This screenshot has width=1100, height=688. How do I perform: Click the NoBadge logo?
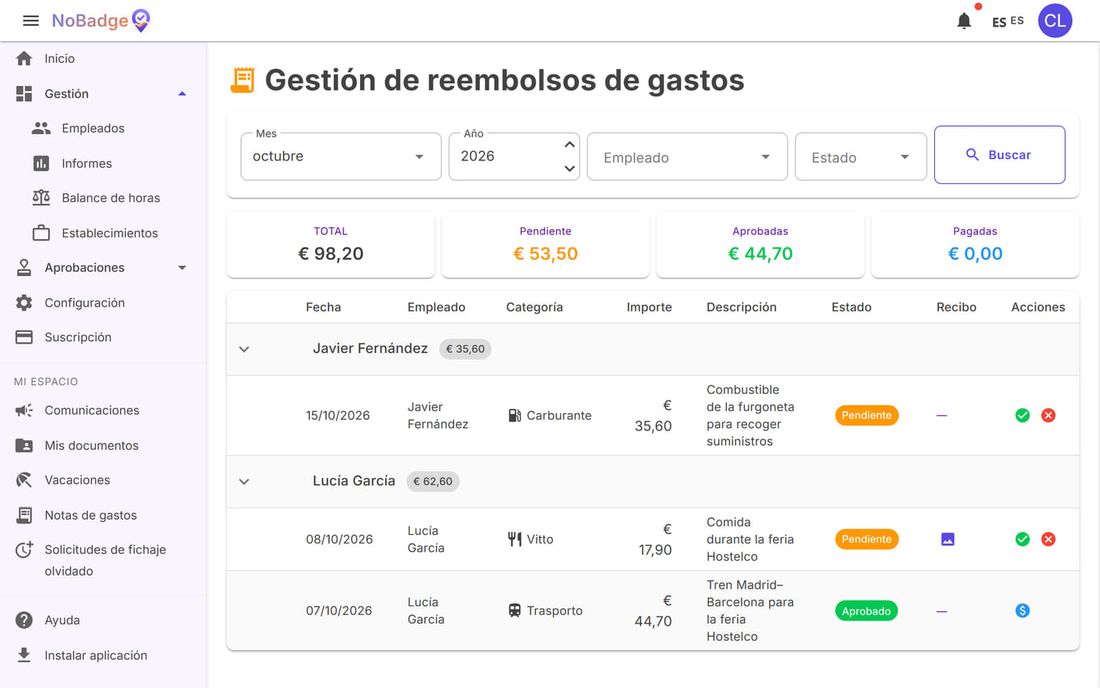(101, 21)
